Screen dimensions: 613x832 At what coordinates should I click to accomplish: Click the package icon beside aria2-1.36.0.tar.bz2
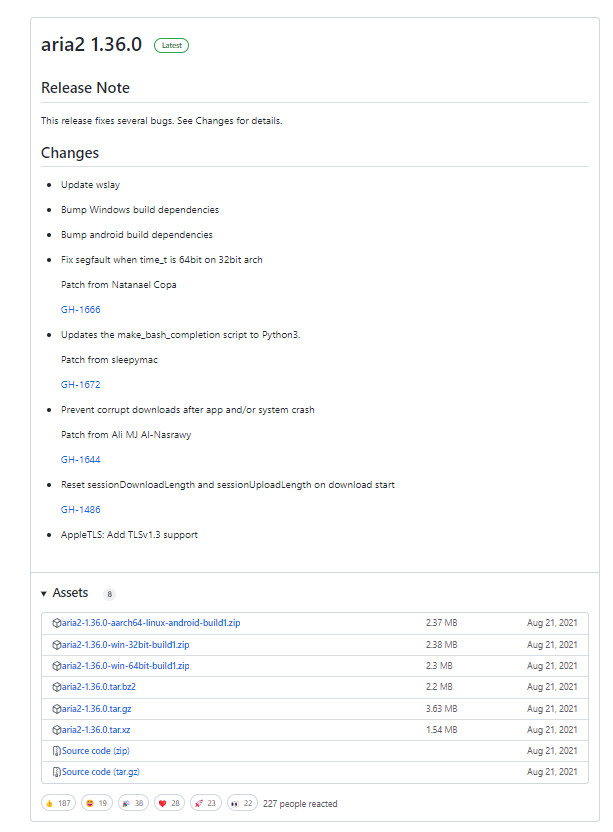click(57, 687)
